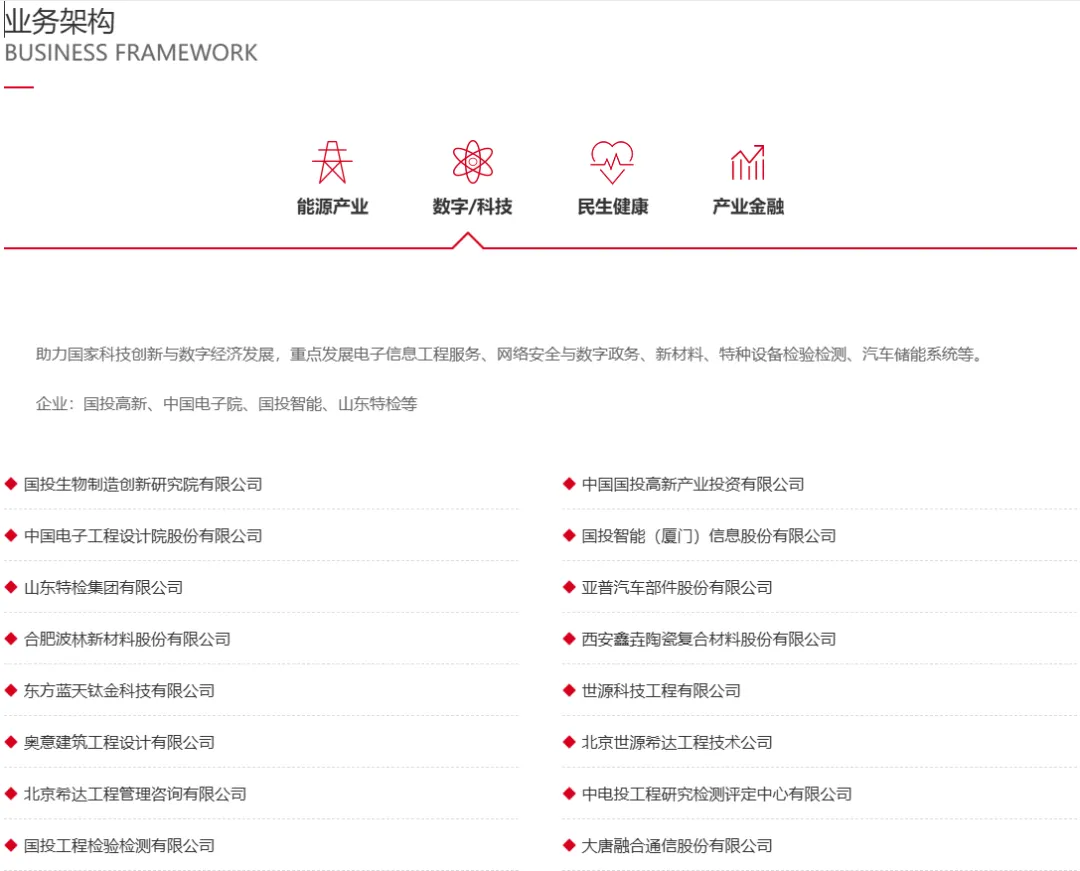Open 国投智能（厦门）信息股份有限公司 link

pos(709,536)
